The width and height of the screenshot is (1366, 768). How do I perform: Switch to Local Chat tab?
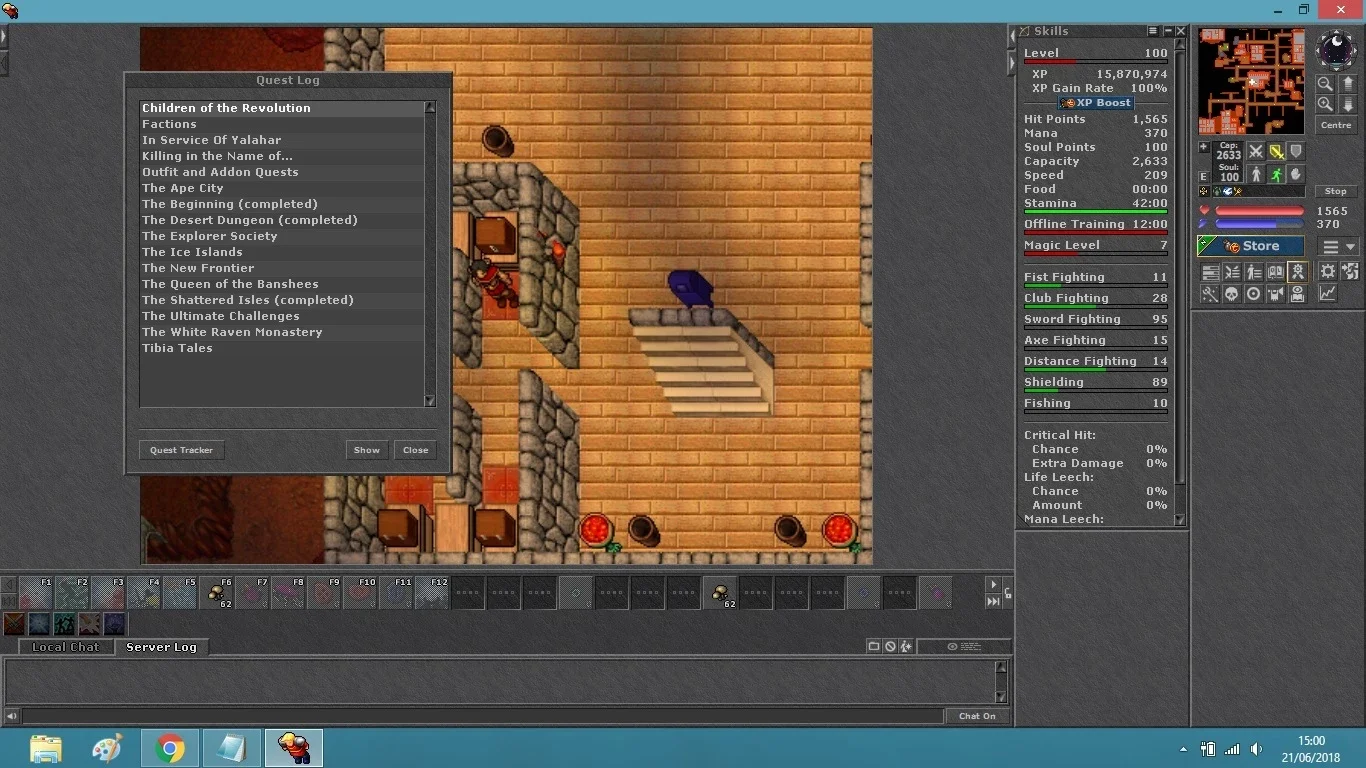click(65, 647)
